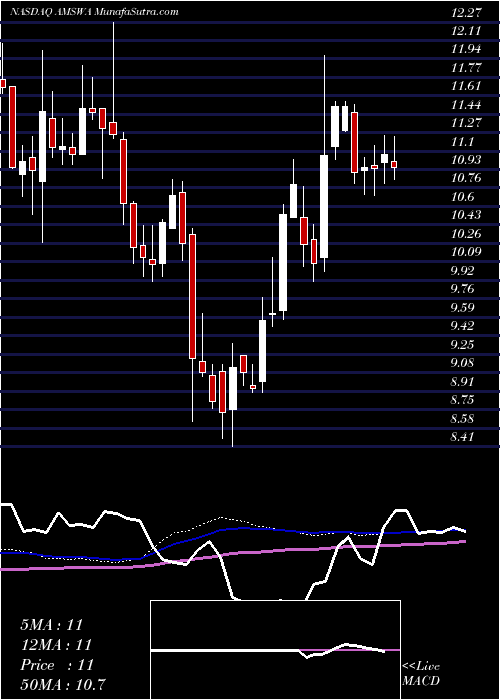
Task: Select the 11.44 price axis label
Action: click(x=466, y=105)
